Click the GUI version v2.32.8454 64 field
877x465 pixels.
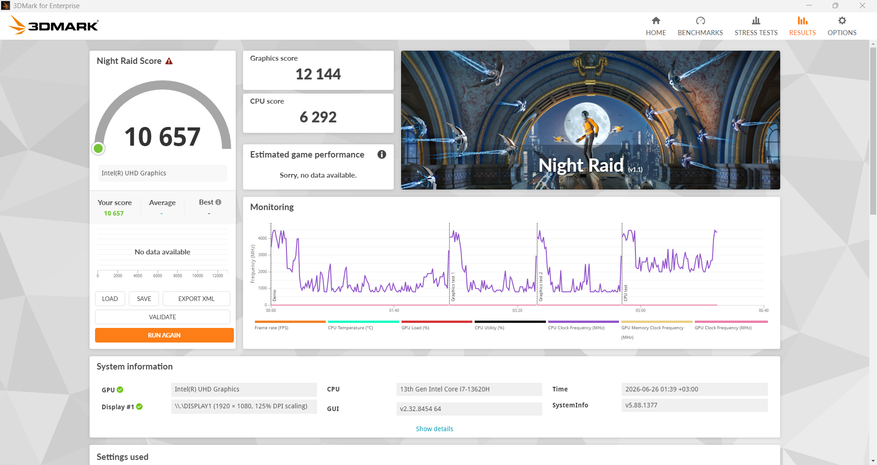[469, 409]
